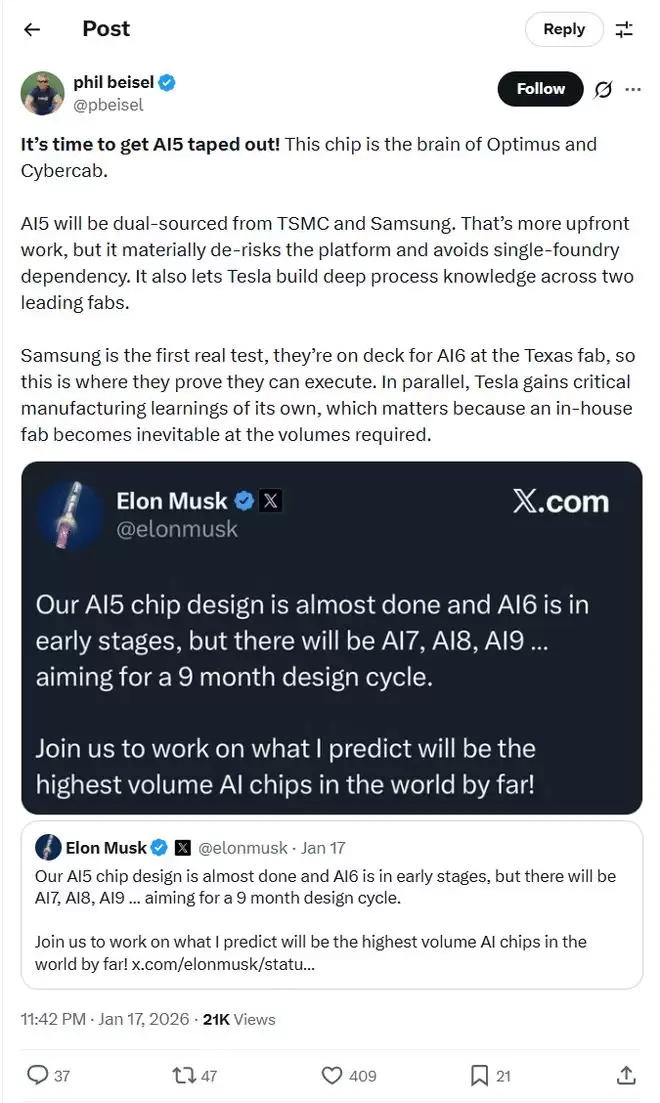This screenshot has width=660, height=1103.
Task: Click the reply speech bubble icon
Action: [38, 1075]
